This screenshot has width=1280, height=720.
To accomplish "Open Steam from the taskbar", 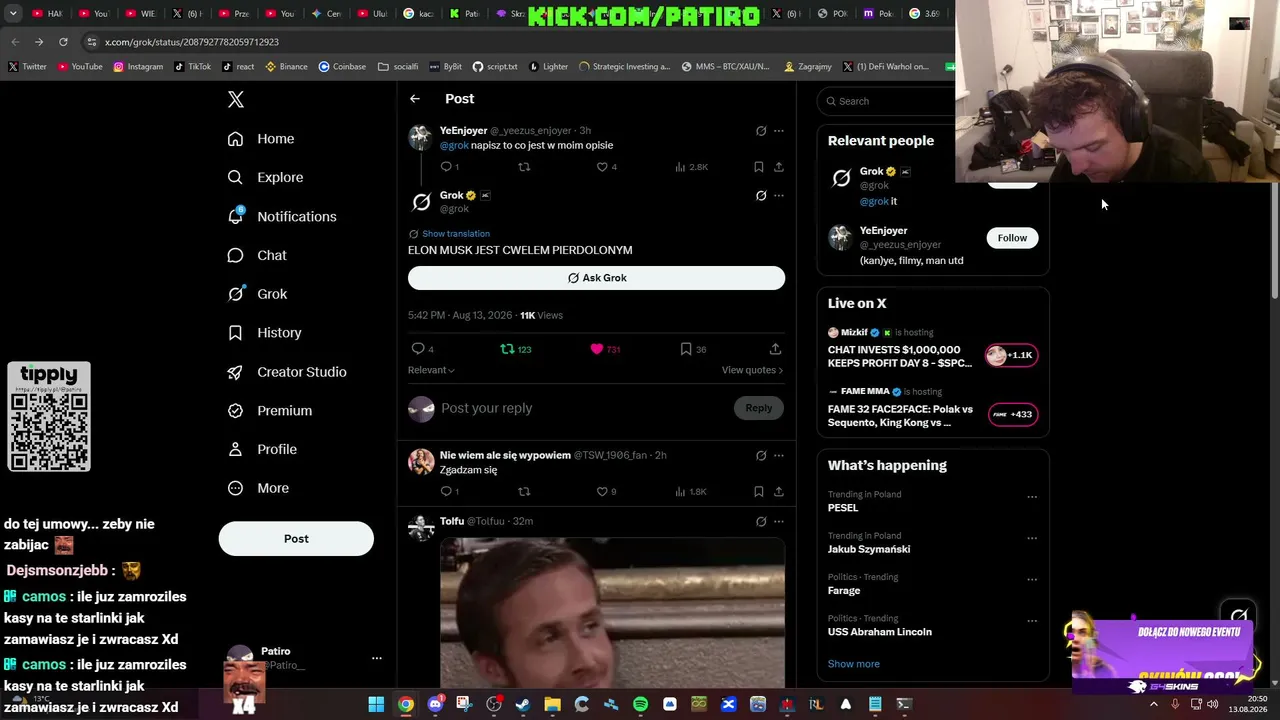I will [523, 705].
